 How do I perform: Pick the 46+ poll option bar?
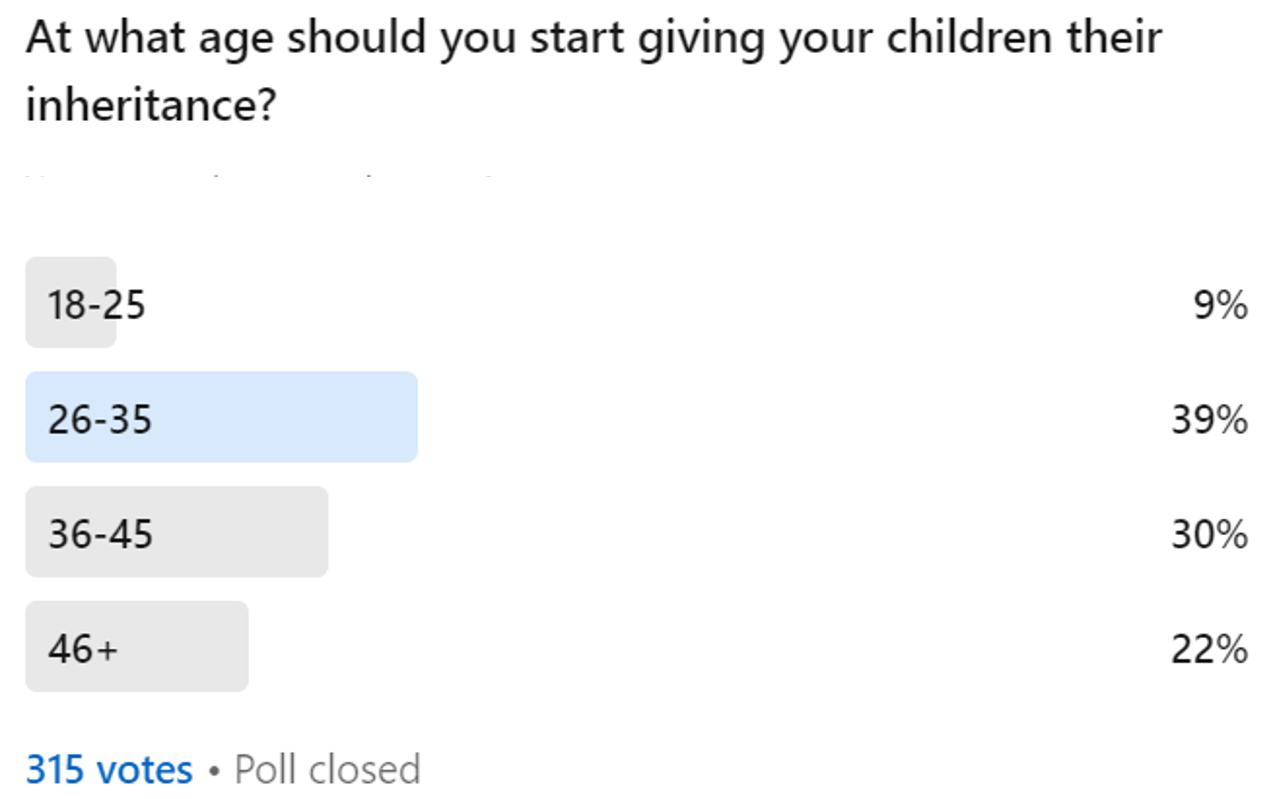point(136,647)
